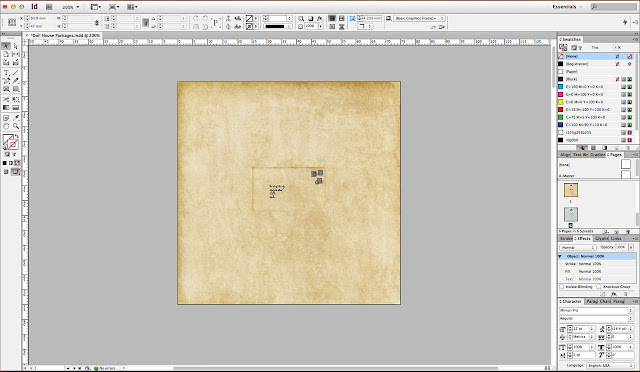Open the English: USA language dropdown

(610, 365)
